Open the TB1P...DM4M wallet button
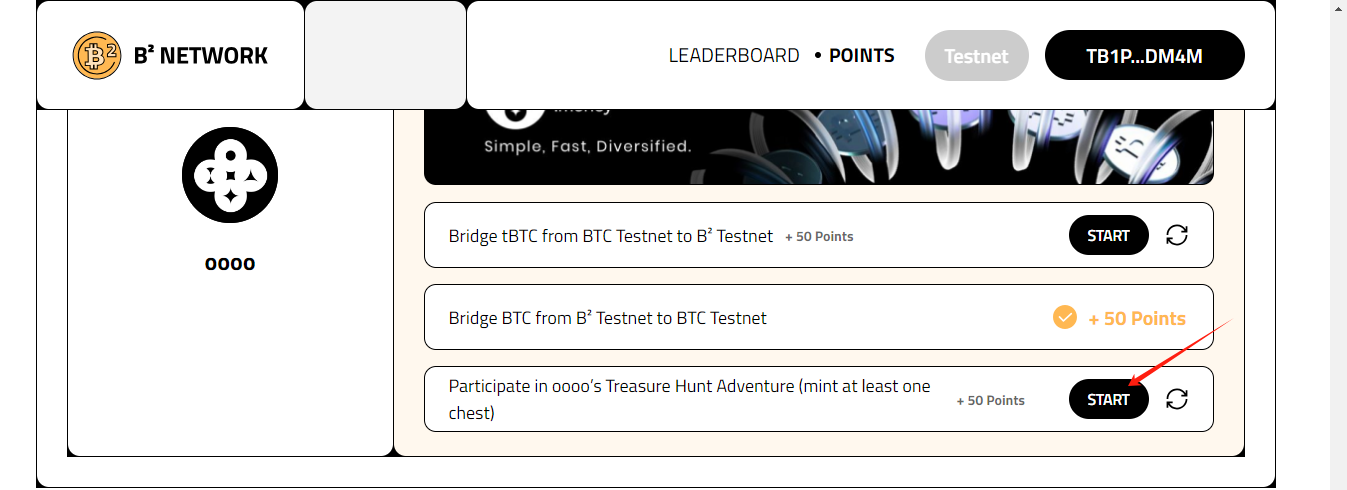The image size is (1347, 490). (1144, 56)
